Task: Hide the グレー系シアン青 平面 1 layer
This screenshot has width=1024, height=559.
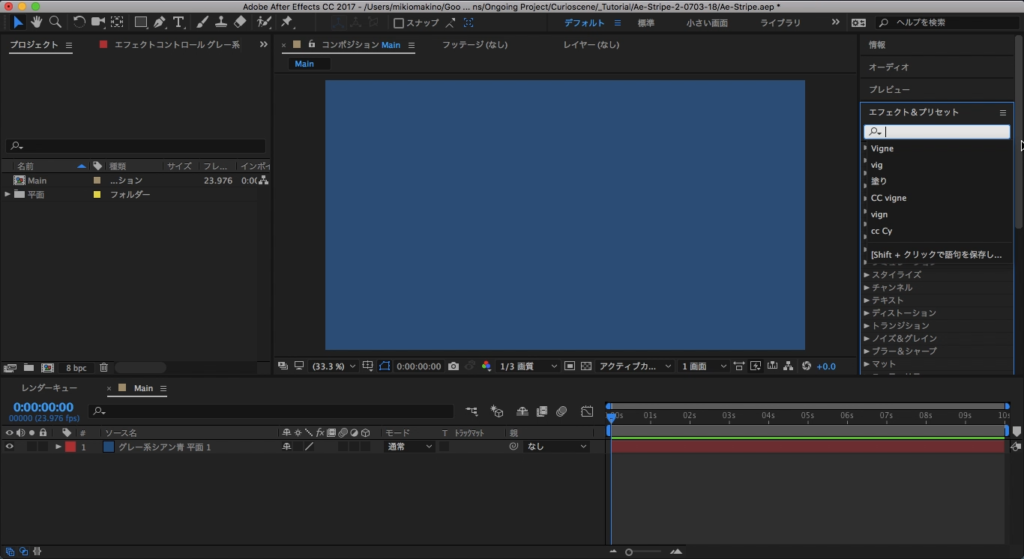Action: click(x=9, y=447)
